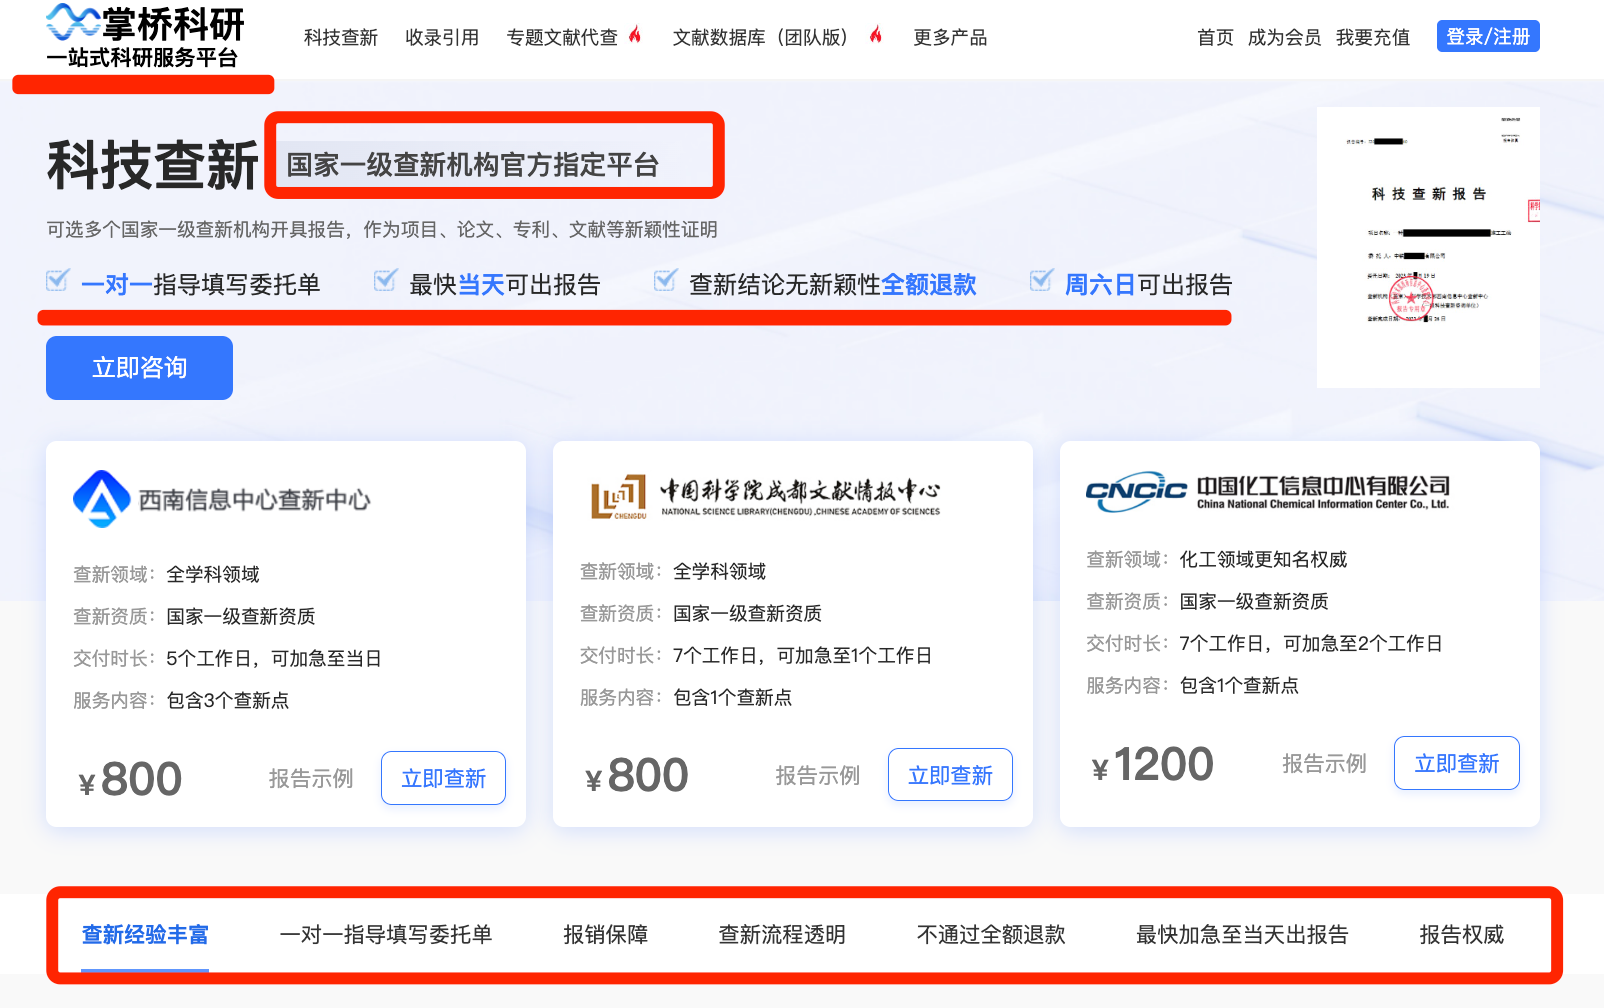View 报告示例 for 中国化工信息中心
Image resolution: width=1604 pixels, height=1008 pixels.
click(1324, 763)
